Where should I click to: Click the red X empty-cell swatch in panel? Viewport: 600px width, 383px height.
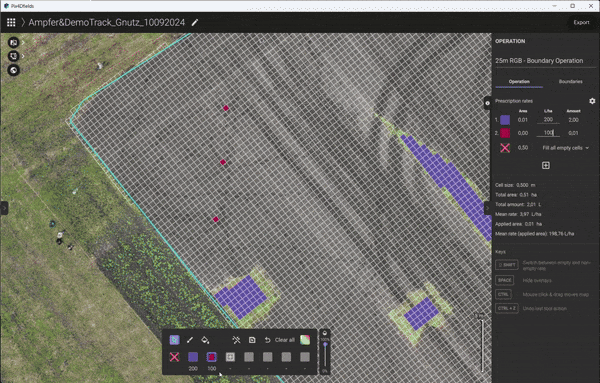505,148
